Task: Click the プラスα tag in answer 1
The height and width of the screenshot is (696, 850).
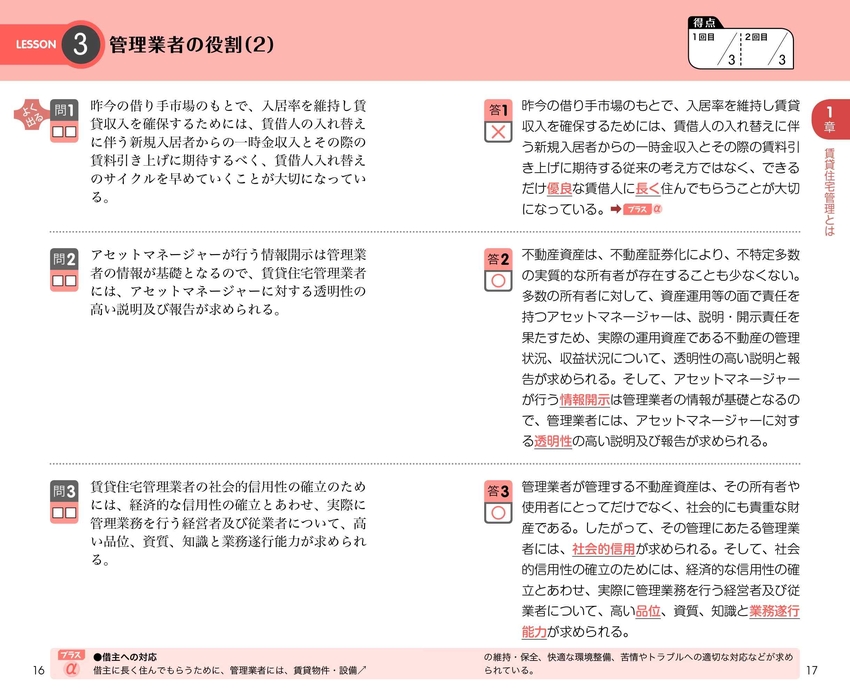Action: [642, 209]
